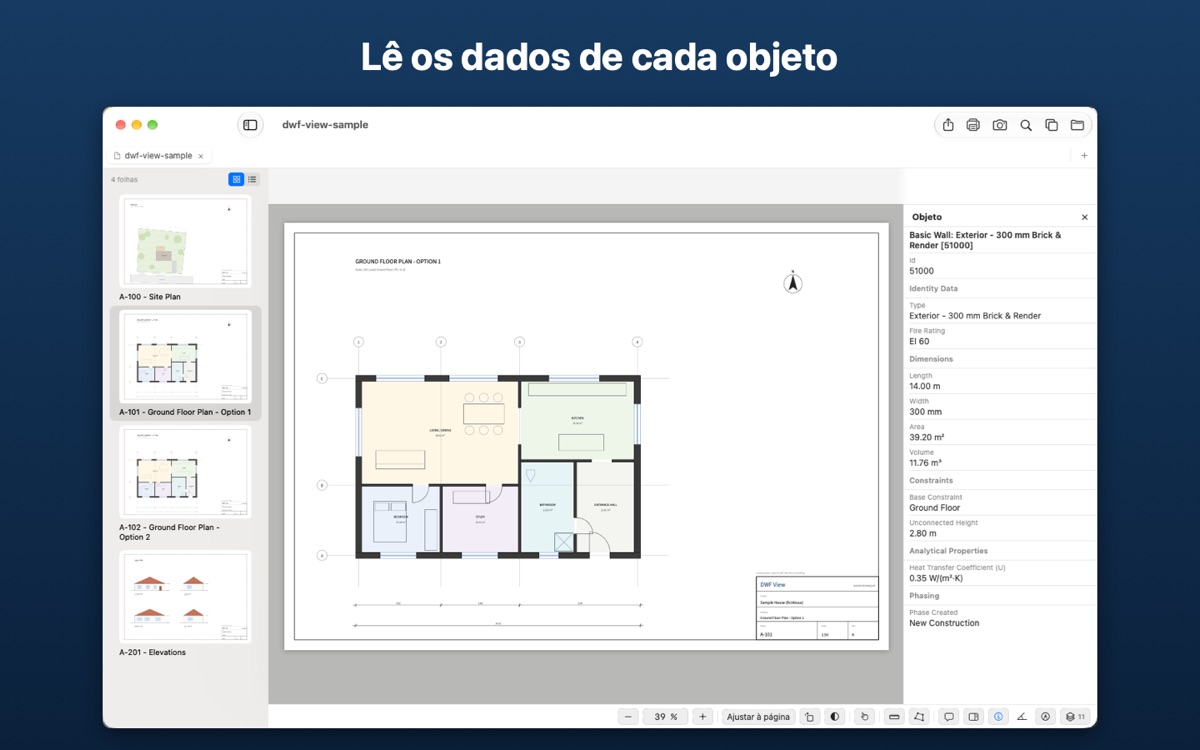Take a snapshot with the camera icon
Screen dimensions: 1200x750
pyautogui.click(x=999, y=125)
